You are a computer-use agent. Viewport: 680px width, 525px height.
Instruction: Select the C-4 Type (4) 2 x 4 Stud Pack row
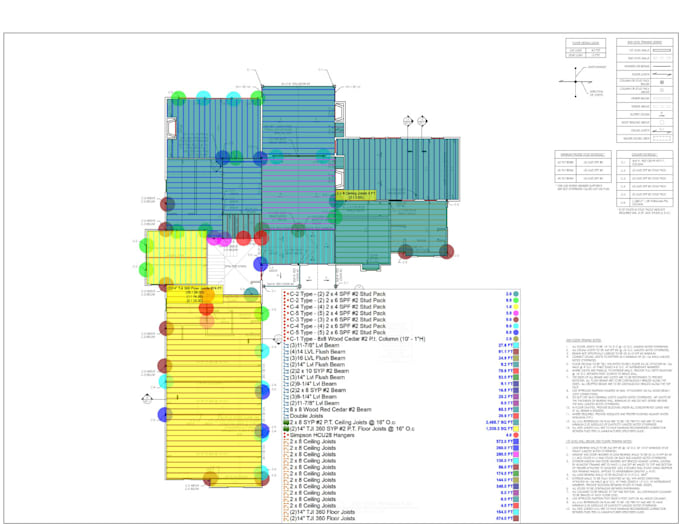point(401,307)
